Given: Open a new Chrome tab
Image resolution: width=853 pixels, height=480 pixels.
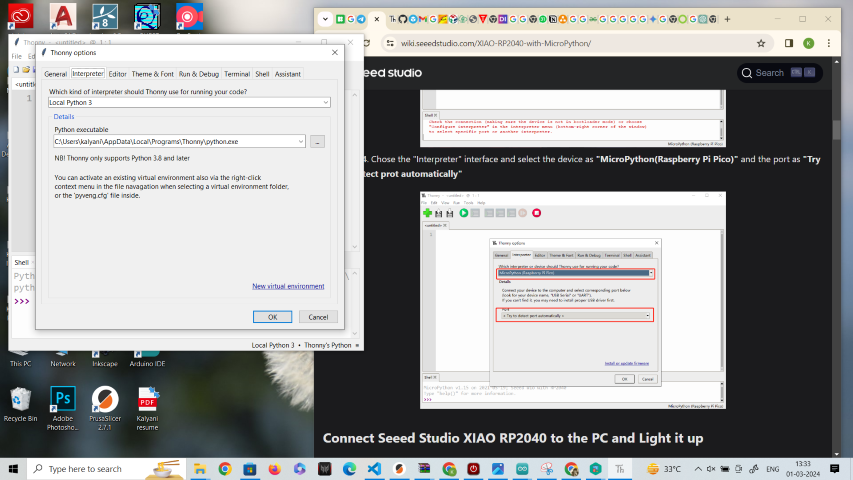Looking at the screenshot, I should click(727, 19).
